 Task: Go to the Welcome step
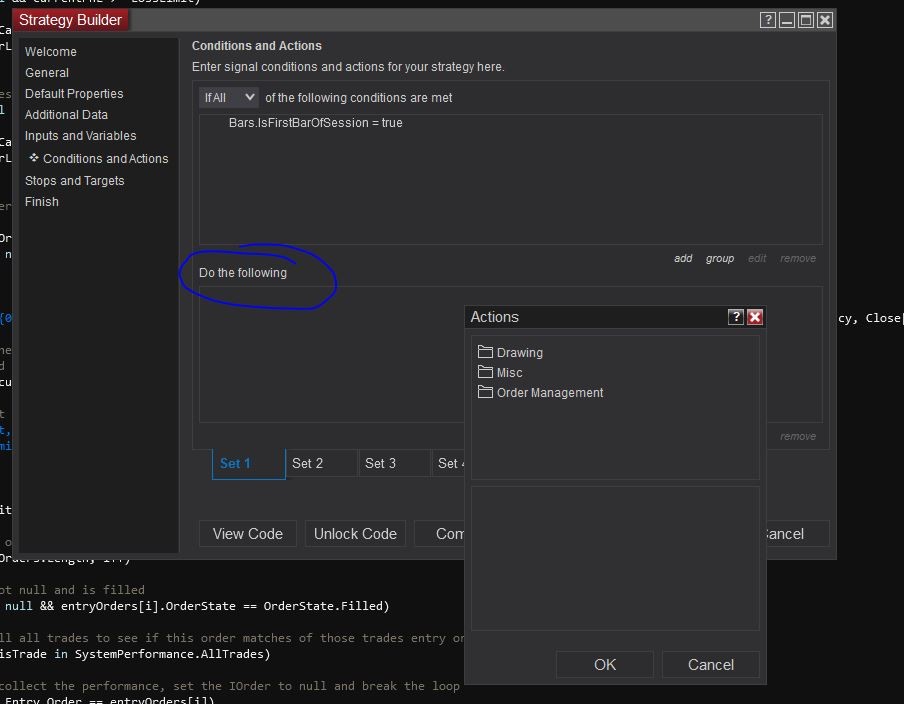pyautogui.click(x=51, y=52)
